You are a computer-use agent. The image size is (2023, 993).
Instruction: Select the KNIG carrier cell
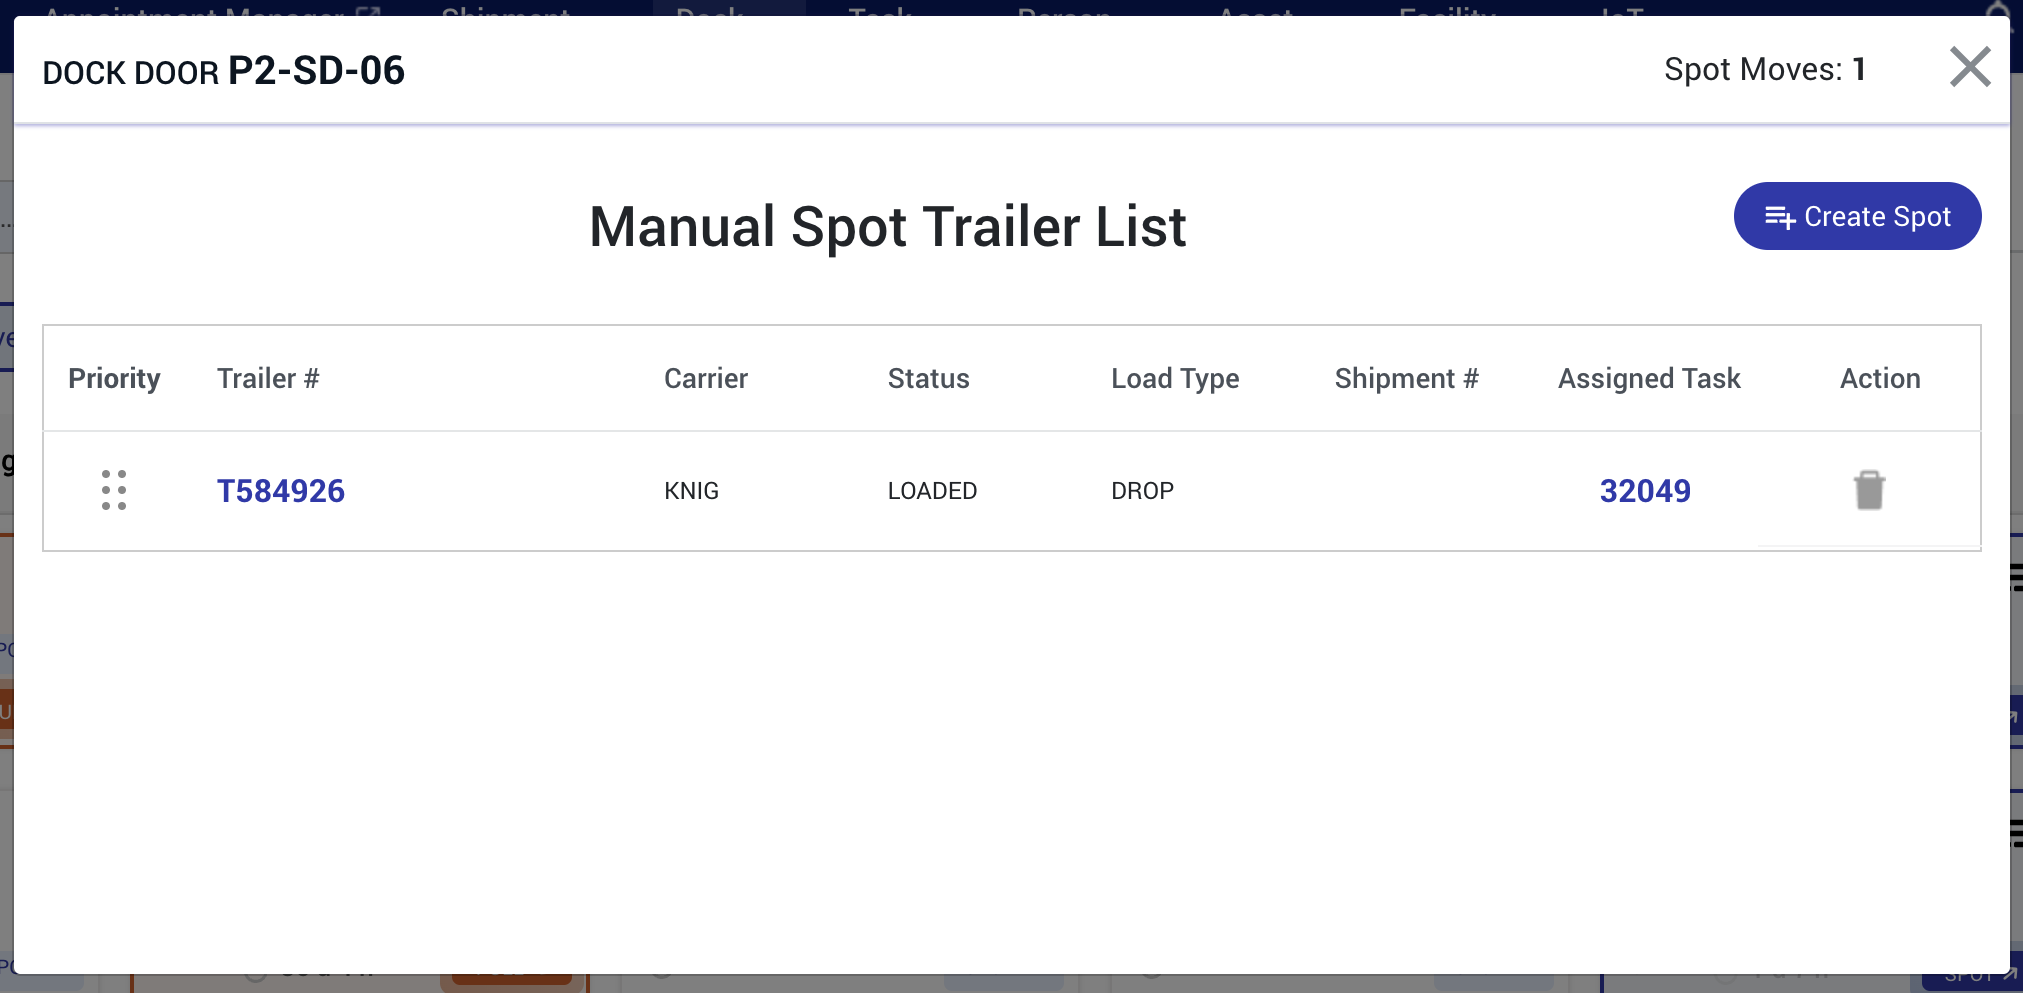tap(692, 491)
